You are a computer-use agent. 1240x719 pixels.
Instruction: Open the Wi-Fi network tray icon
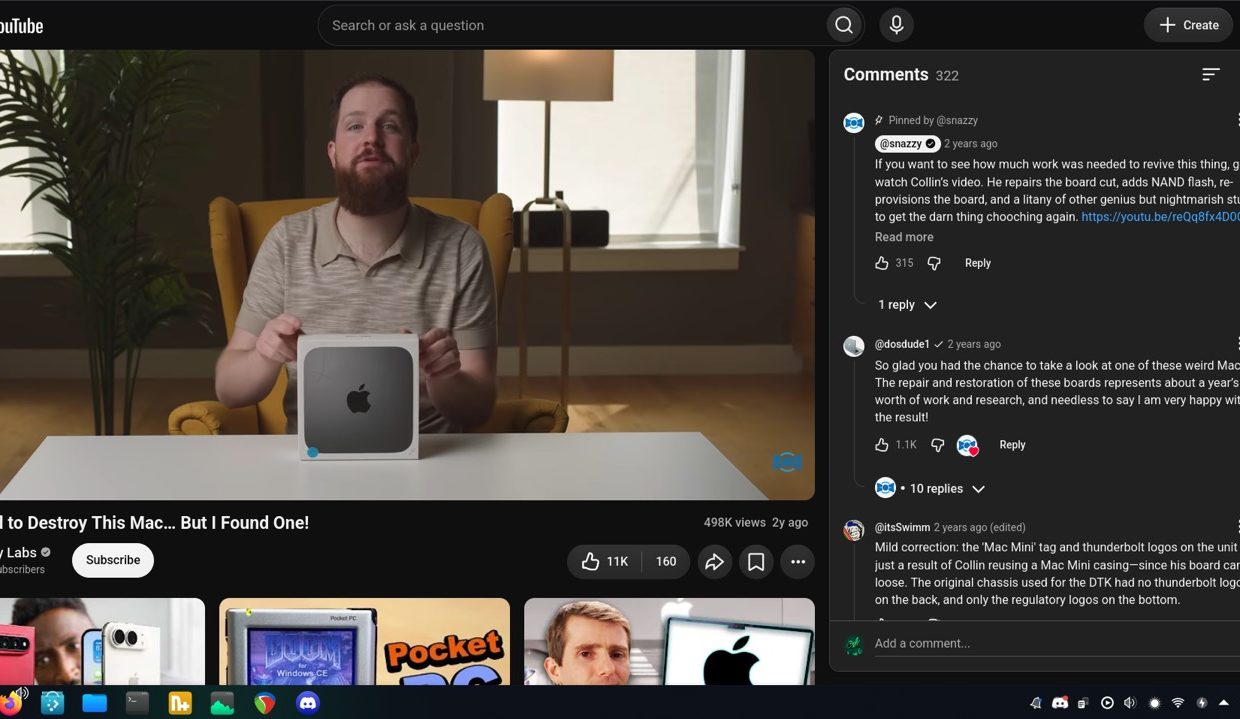pyautogui.click(x=1178, y=703)
